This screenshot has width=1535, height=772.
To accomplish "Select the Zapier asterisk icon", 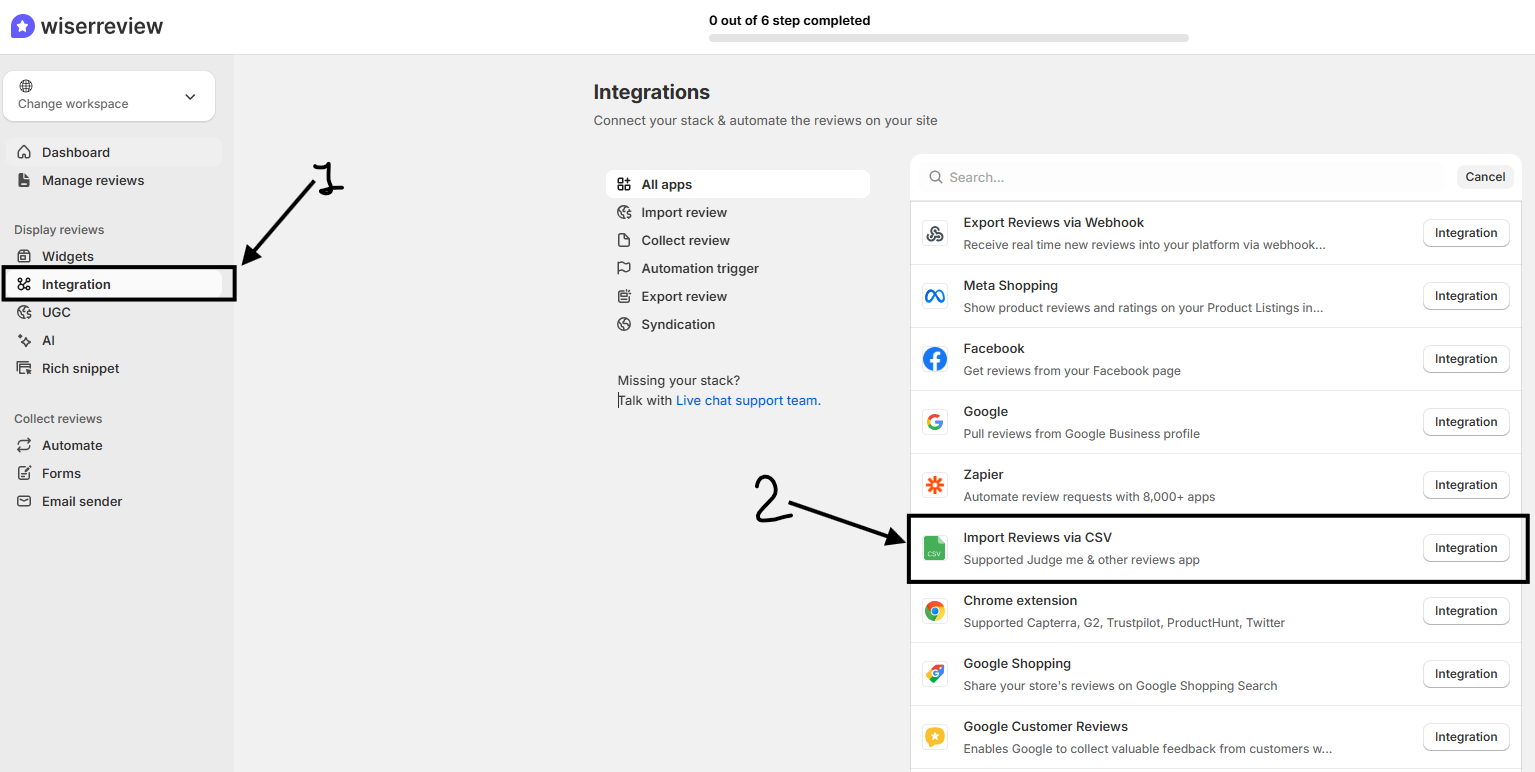I will (935, 485).
